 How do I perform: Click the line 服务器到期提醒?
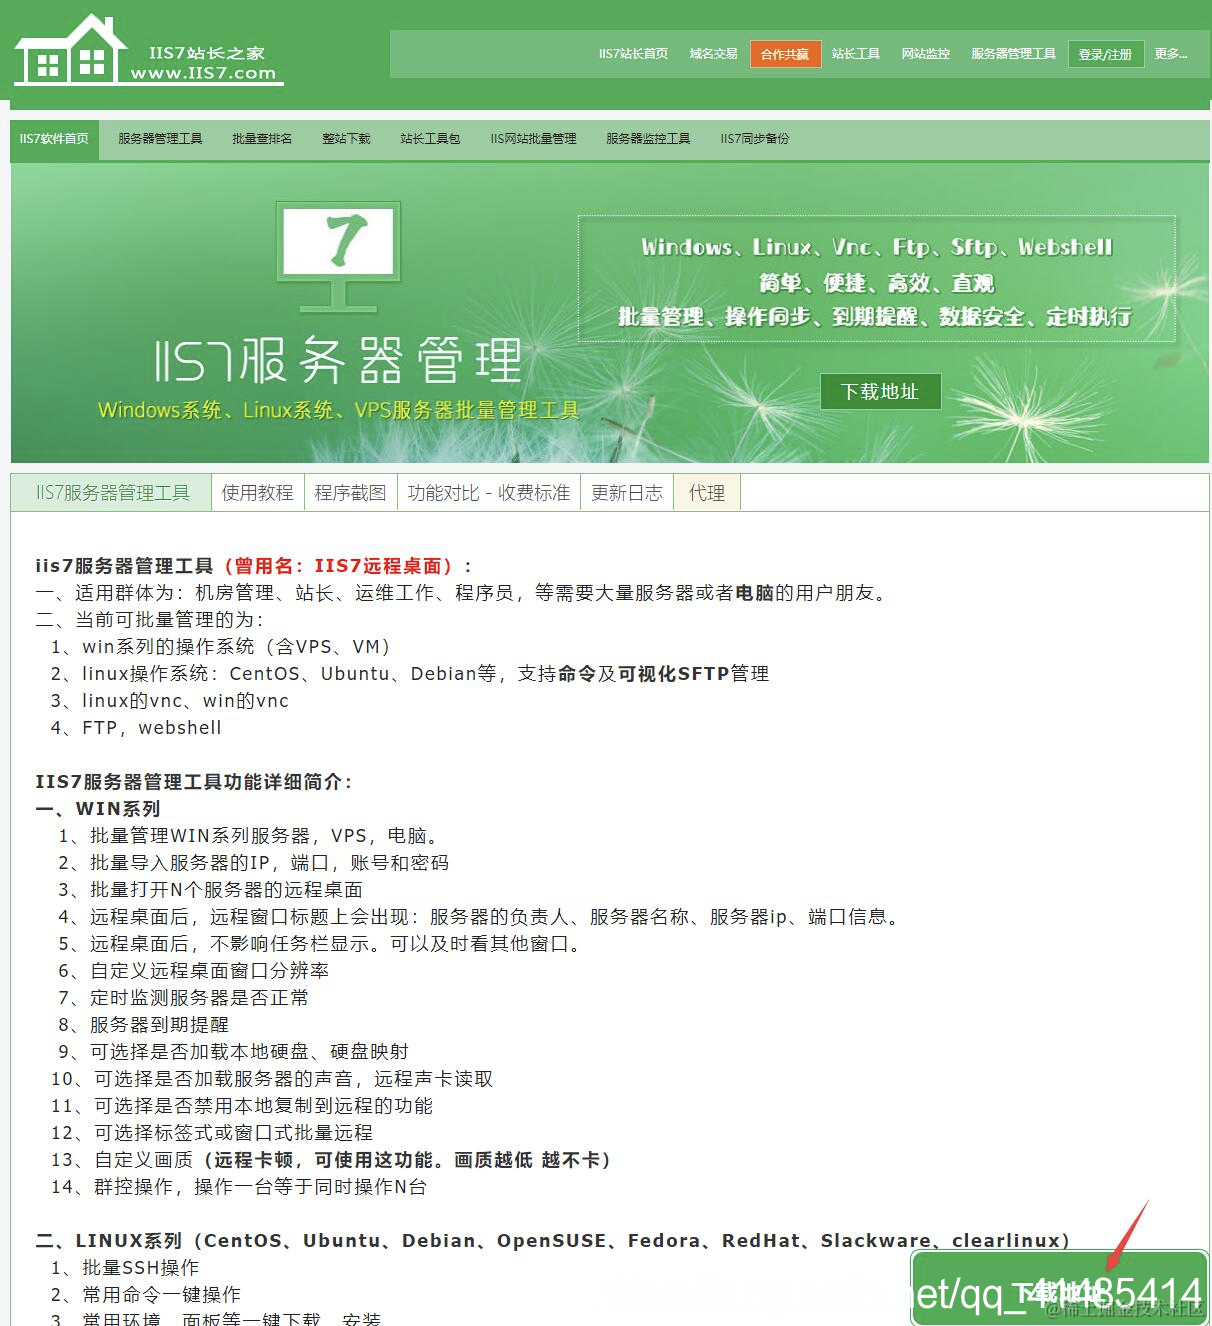159,1025
